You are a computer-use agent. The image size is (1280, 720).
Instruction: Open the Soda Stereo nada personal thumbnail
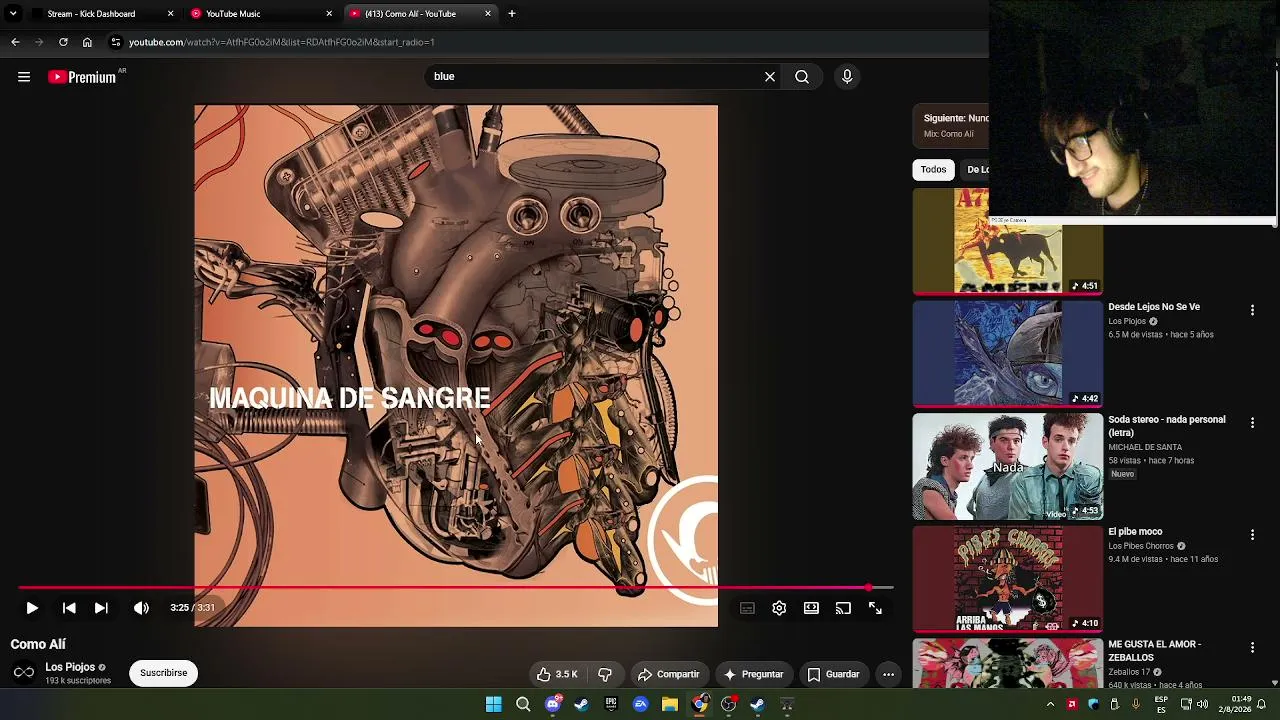click(x=1007, y=466)
